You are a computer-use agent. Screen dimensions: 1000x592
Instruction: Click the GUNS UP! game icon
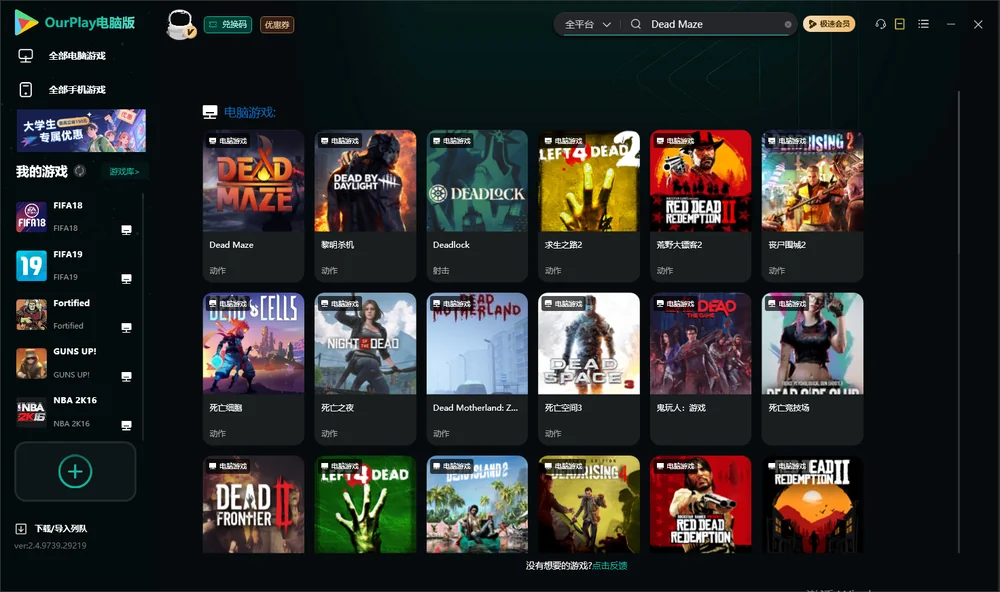[x=31, y=364]
